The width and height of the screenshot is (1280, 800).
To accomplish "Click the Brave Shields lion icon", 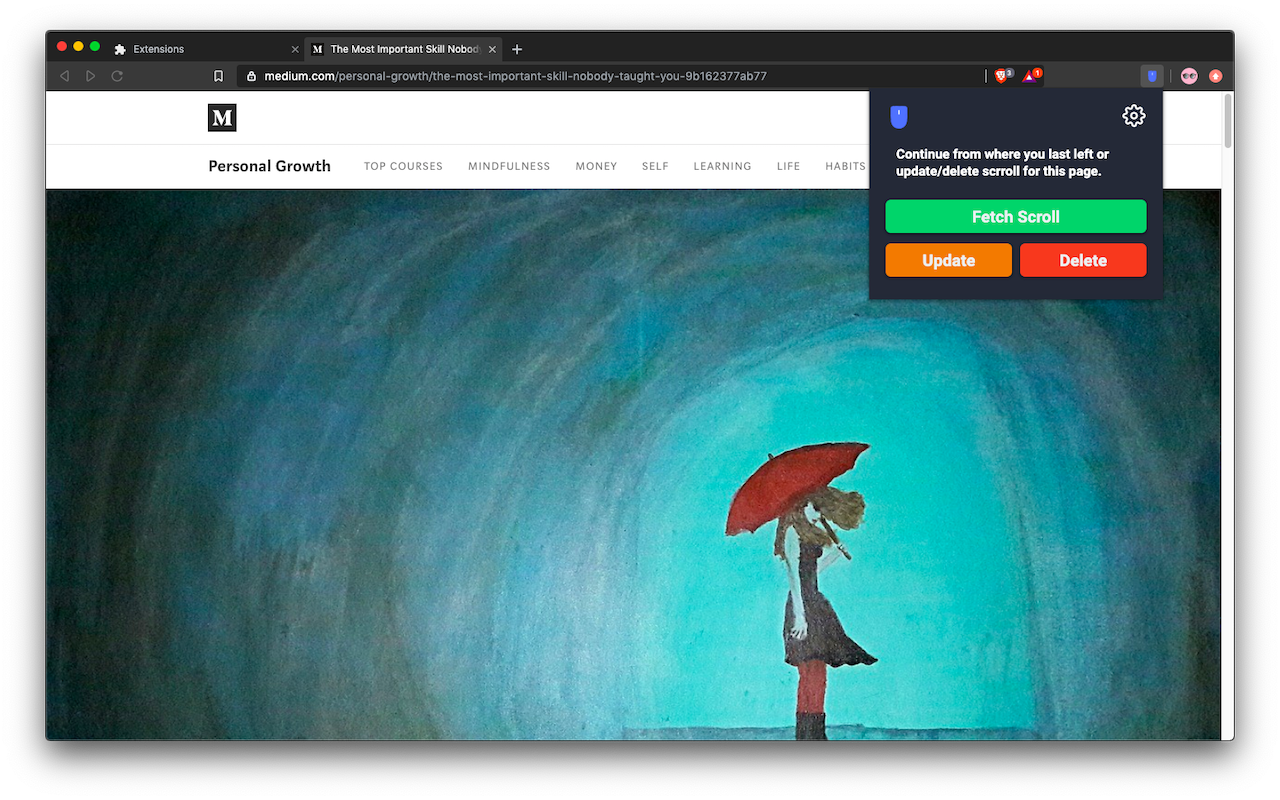I will coord(1002,75).
